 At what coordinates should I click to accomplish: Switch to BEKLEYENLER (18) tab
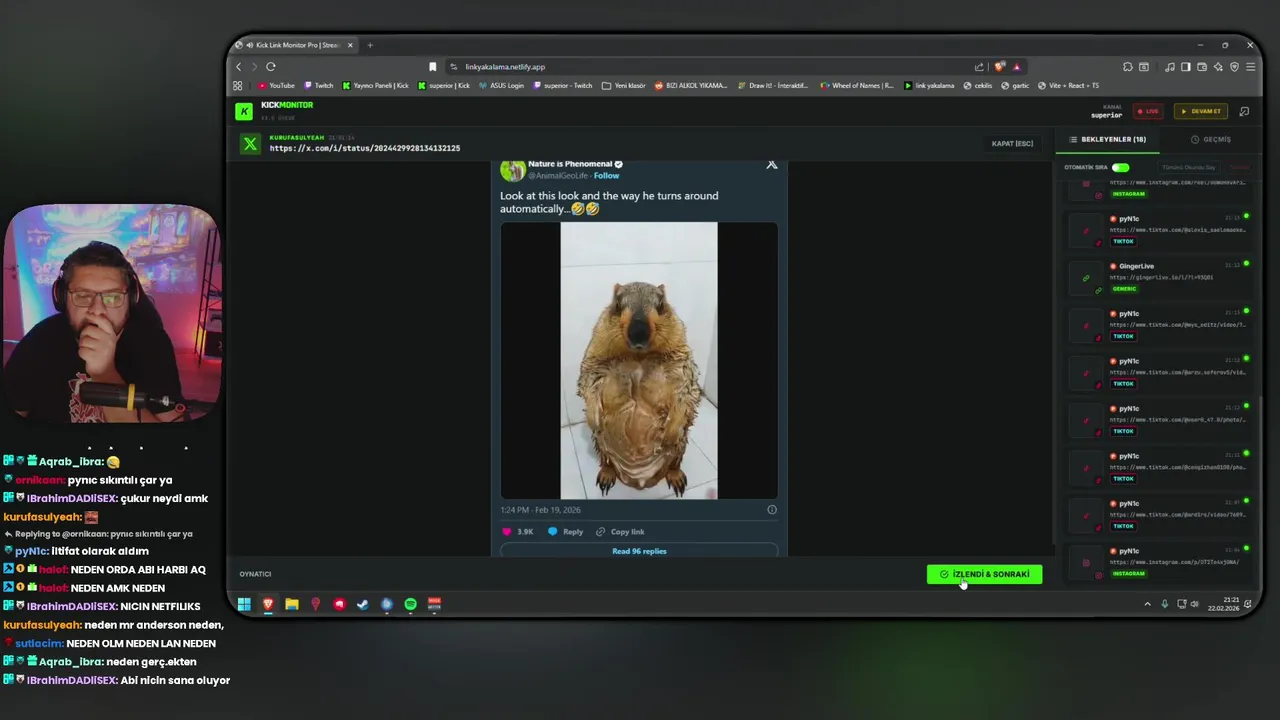[x=1108, y=140]
